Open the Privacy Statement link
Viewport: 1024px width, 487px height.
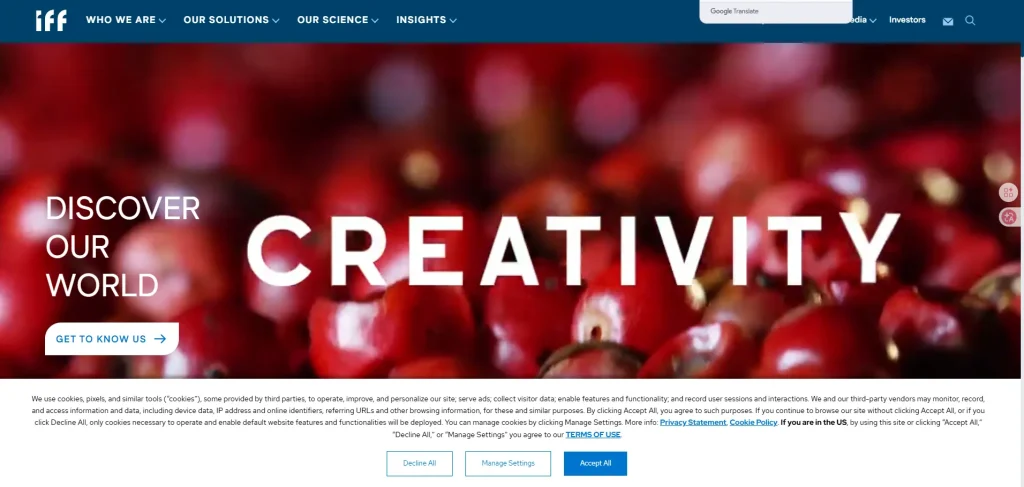click(x=693, y=422)
